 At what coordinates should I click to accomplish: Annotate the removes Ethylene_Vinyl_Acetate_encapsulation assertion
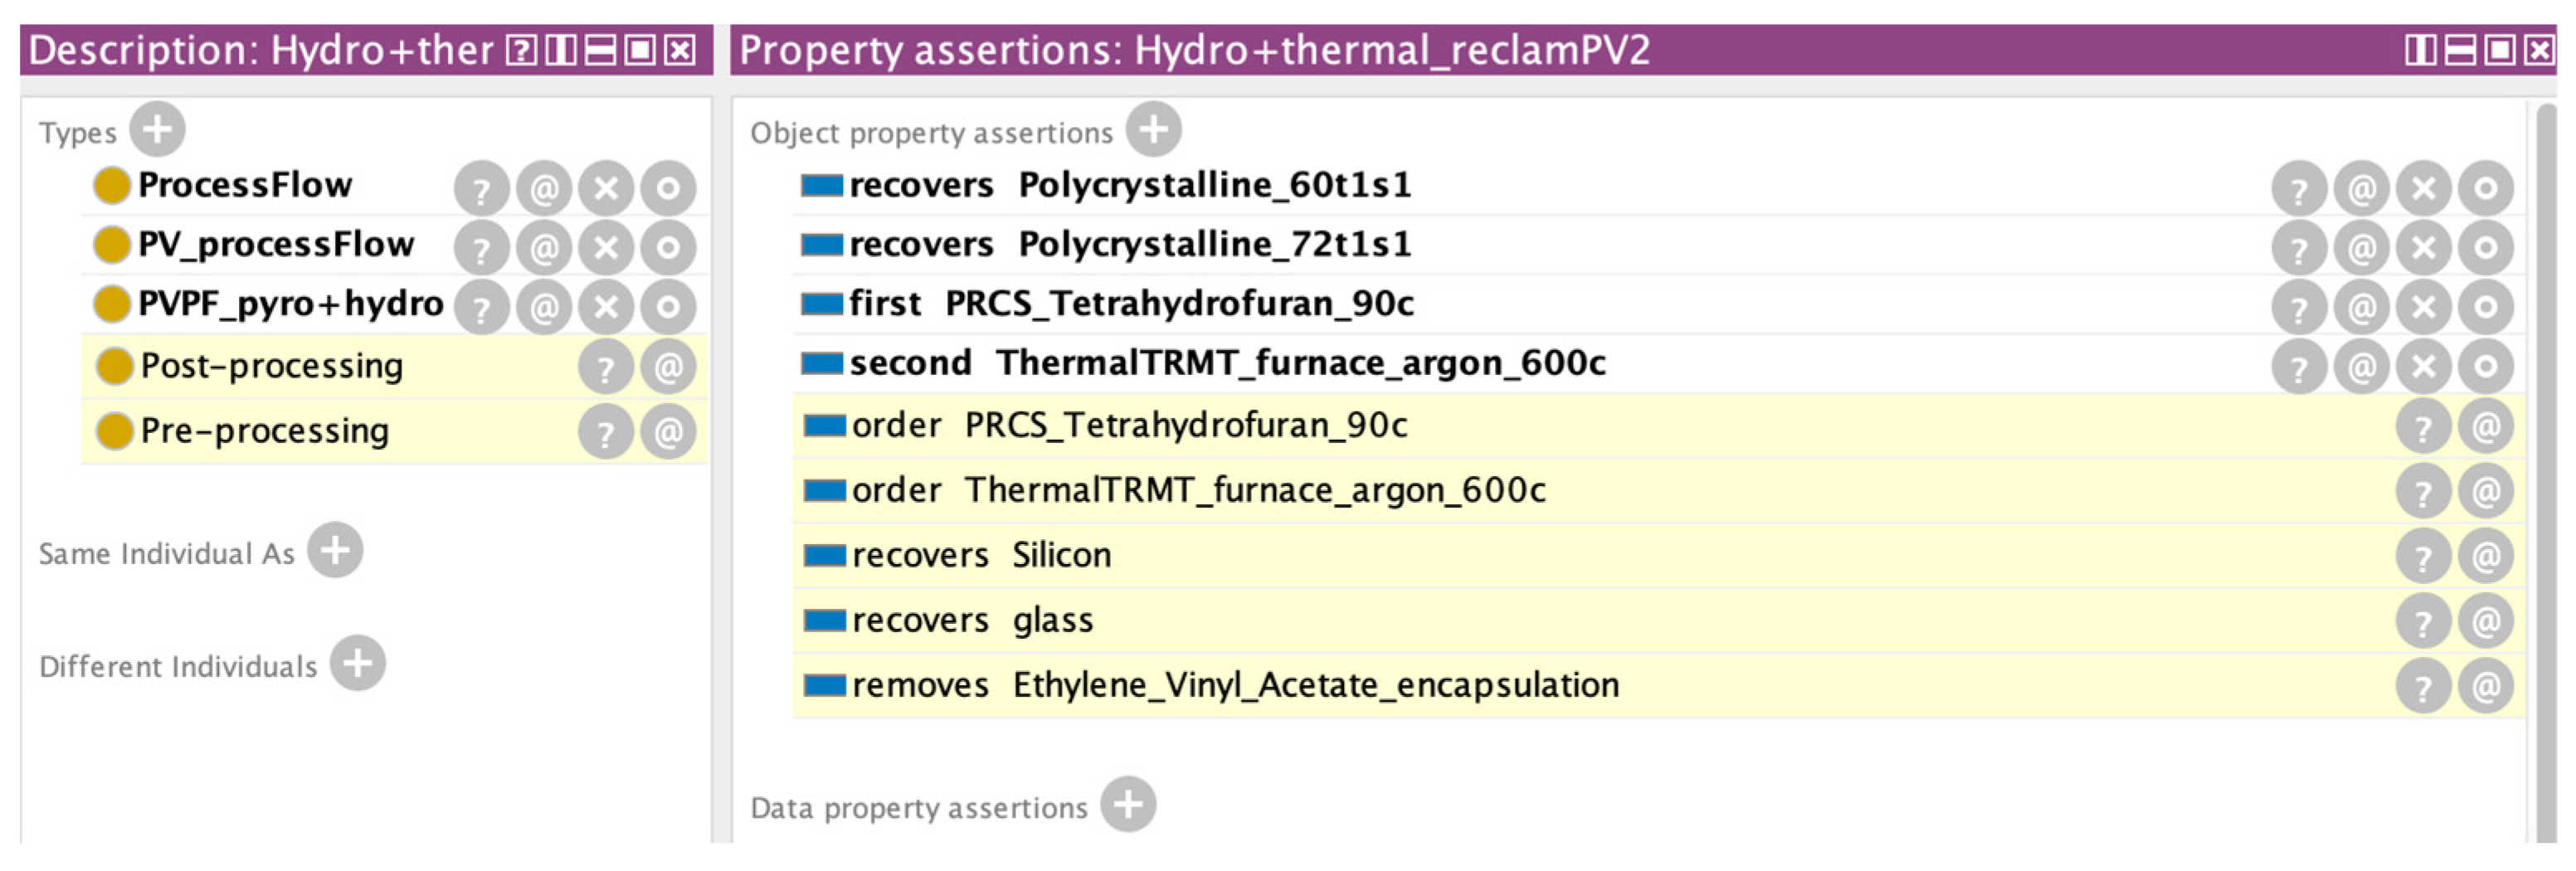pyautogui.click(x=2487, y=686)
